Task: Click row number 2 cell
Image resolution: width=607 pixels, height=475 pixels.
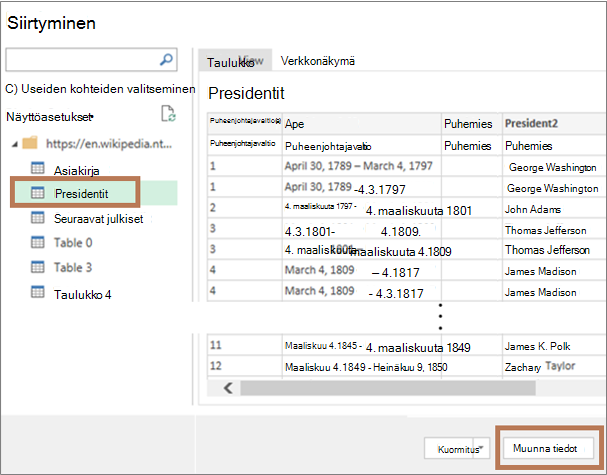Action: point(245,208)
